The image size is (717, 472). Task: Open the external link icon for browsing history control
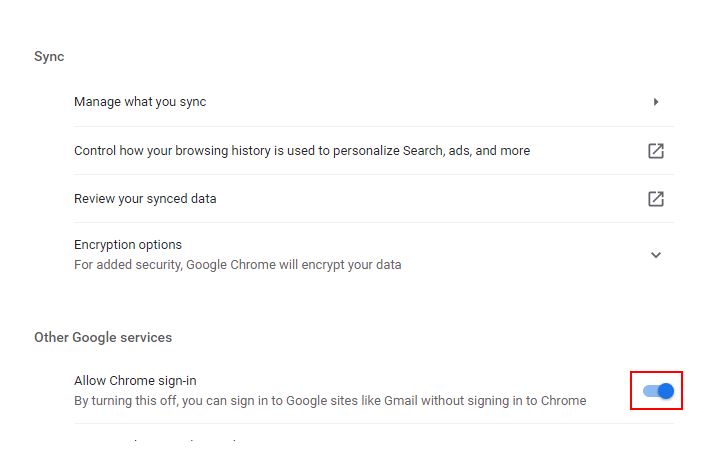pos(656,151)
